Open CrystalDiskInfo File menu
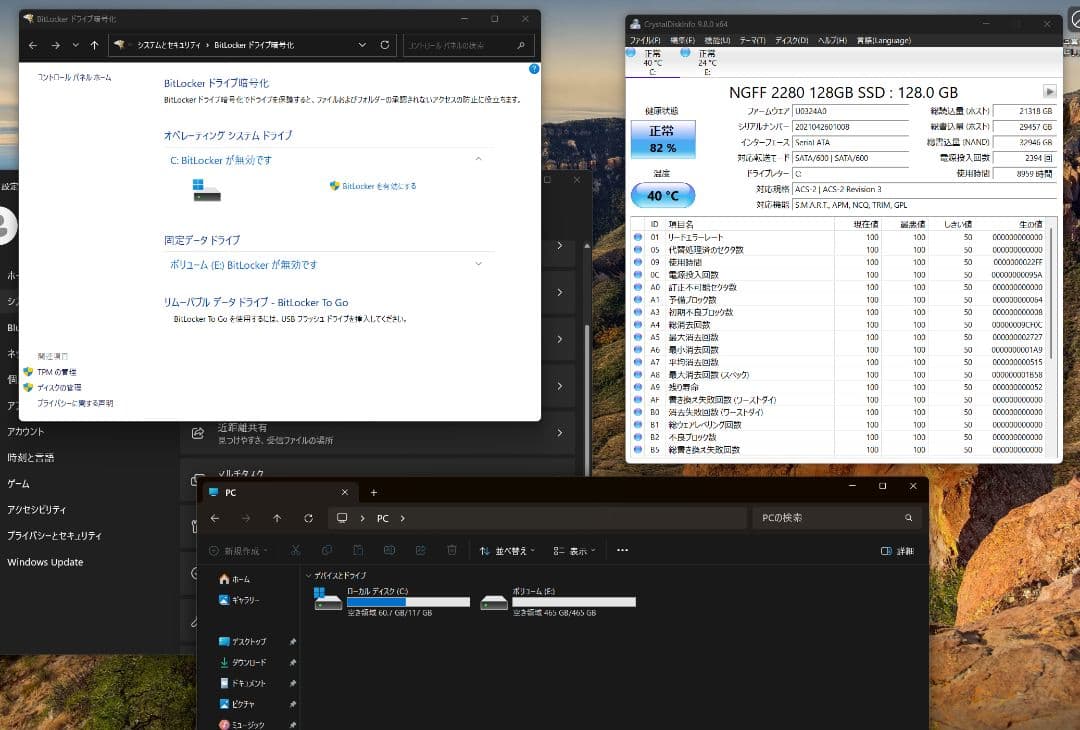The width and height of the screenshot is (1080, 730). click(x=645, y=41)
